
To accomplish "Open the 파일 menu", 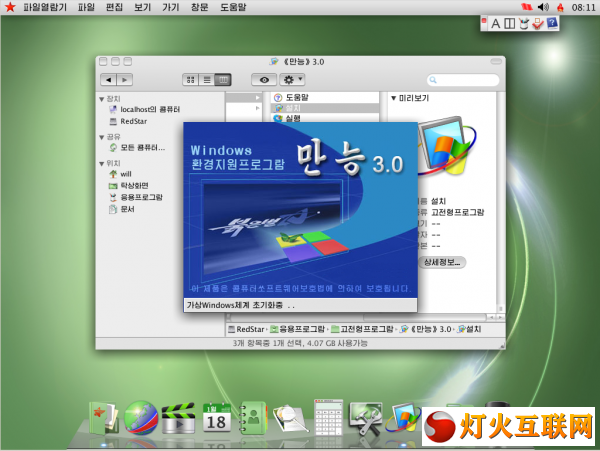I will pos(86,7).
